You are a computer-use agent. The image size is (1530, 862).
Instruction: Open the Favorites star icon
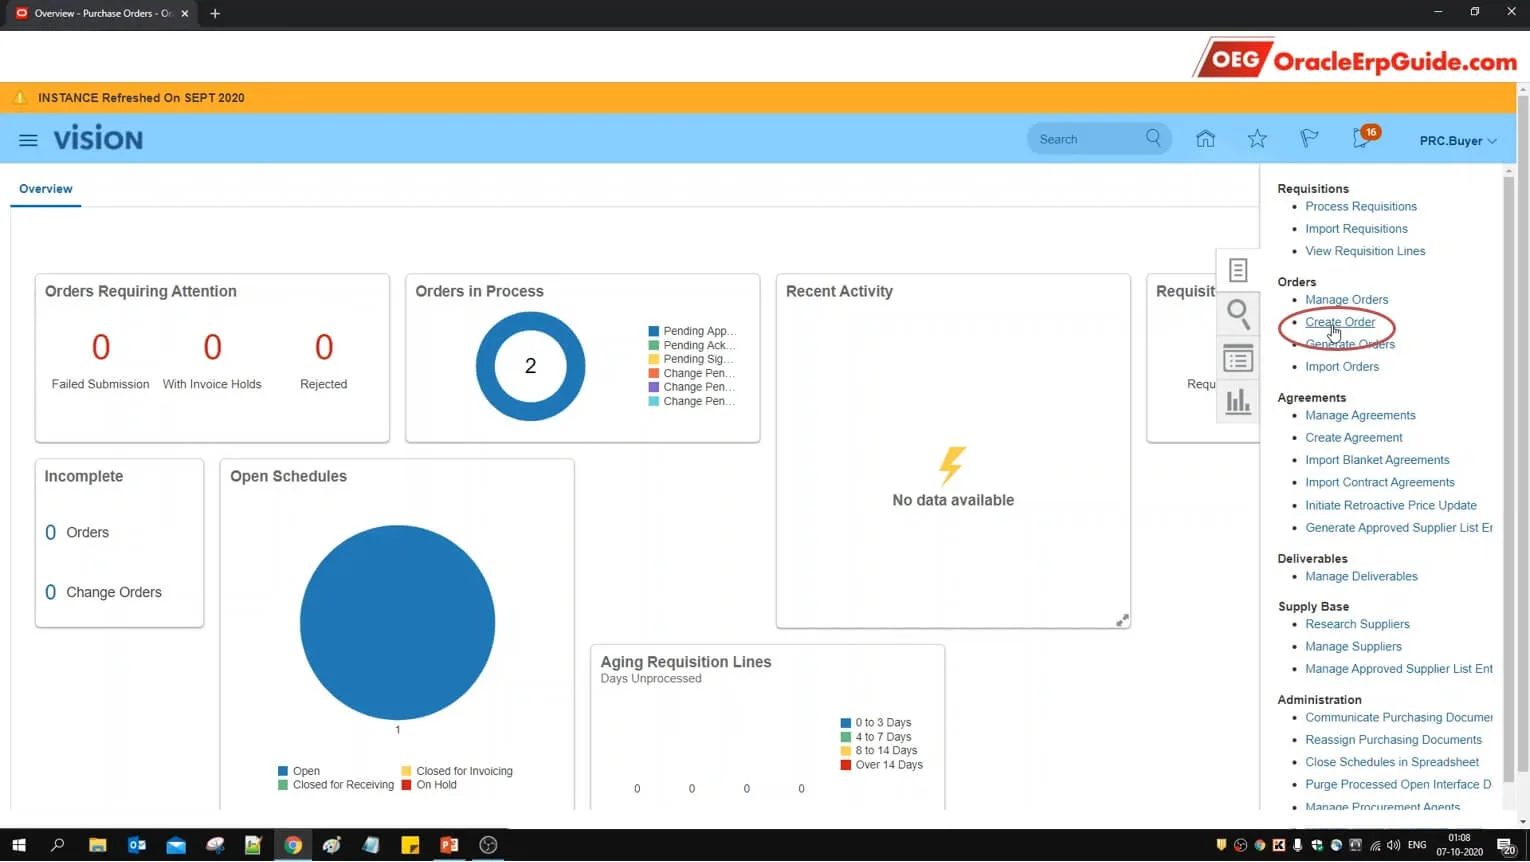point(1257,139)
